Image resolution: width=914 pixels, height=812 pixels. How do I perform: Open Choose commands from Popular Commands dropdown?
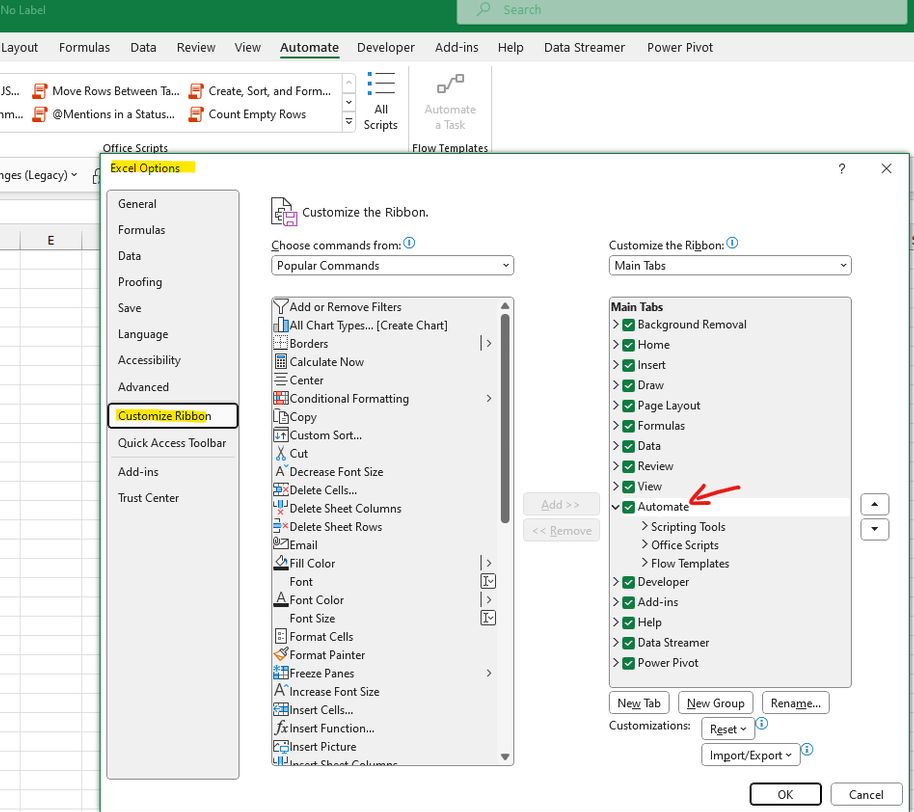point(392,266)
